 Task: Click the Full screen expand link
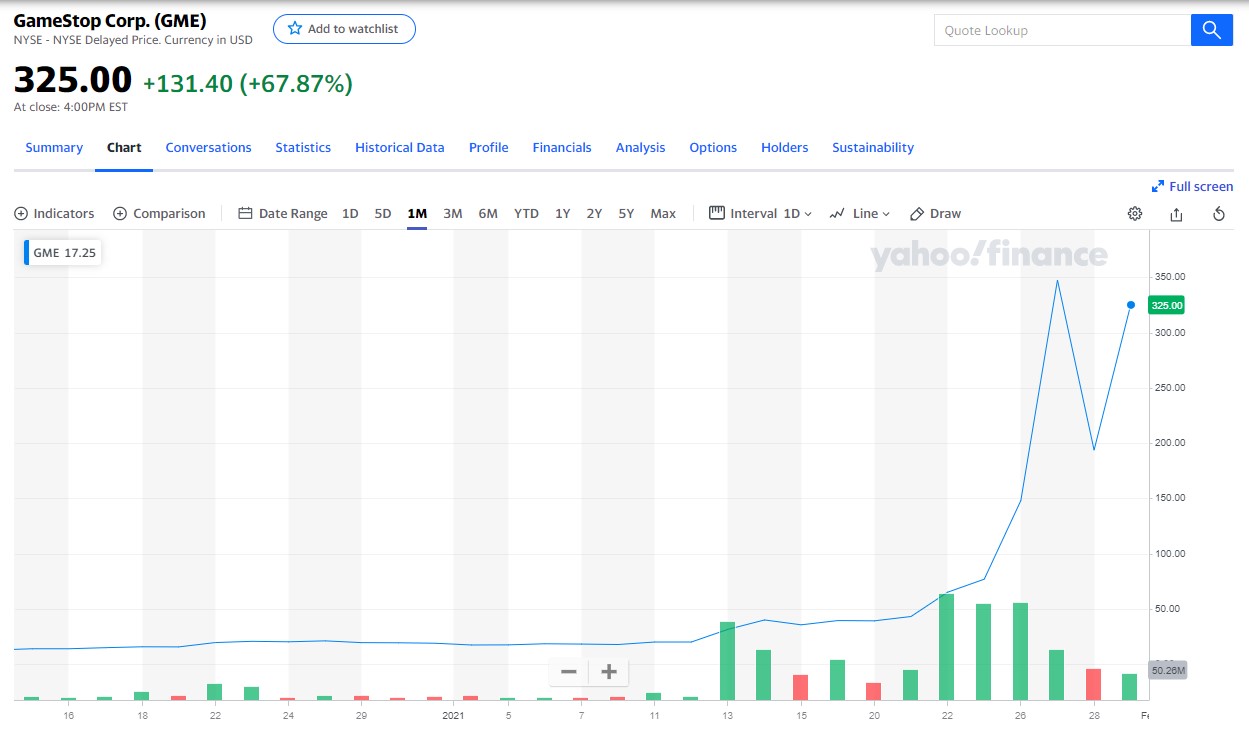pyautogui.click(x=1192, y=186)
